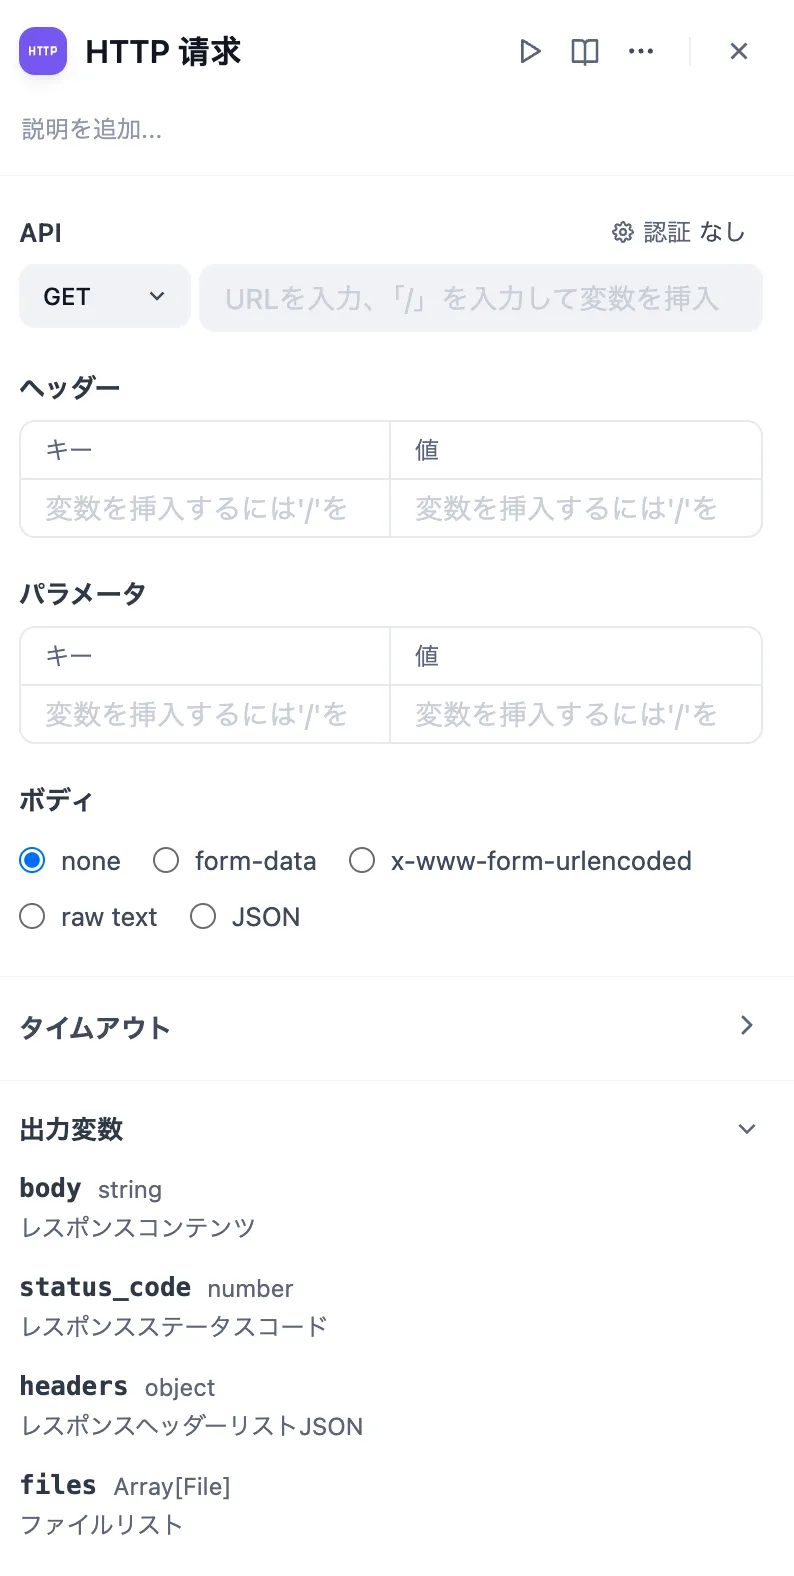The height and width of the screenshot is (1576, 794).
Task: Click the authentication gear icon
Action: click(623, 232)
